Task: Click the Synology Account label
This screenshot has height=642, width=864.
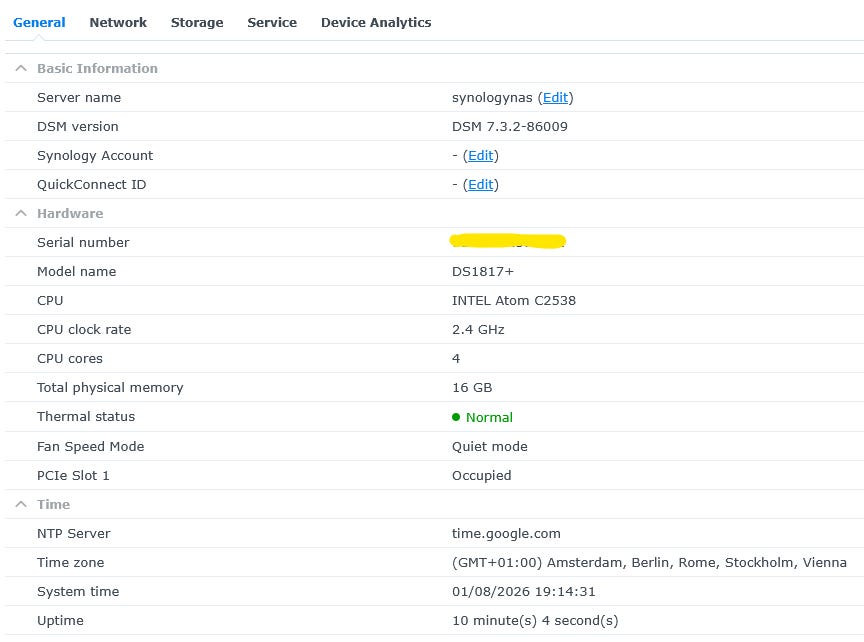Action: [x=95, y=155]
